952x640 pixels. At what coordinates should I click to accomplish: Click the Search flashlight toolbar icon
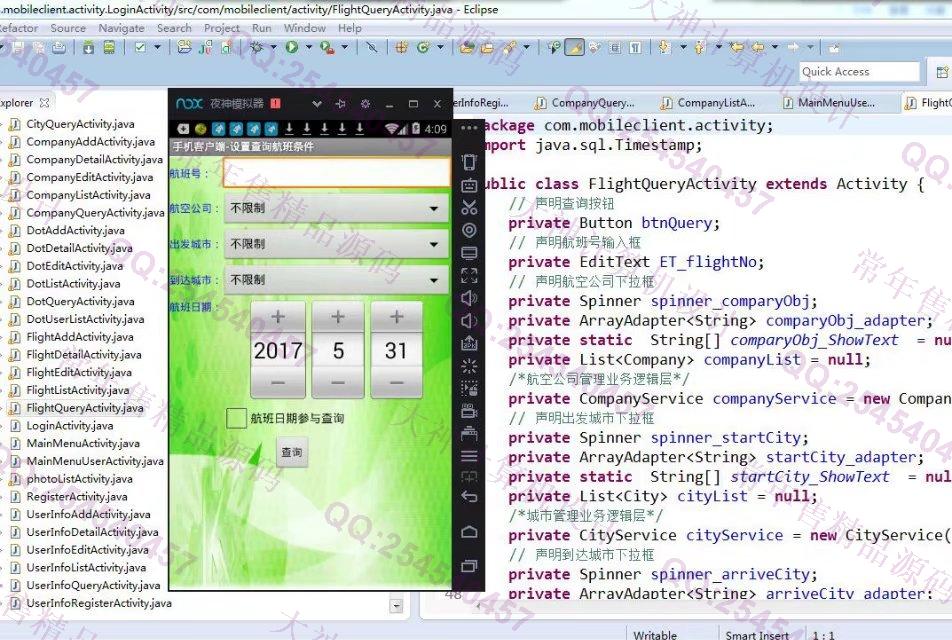(510, 47)
